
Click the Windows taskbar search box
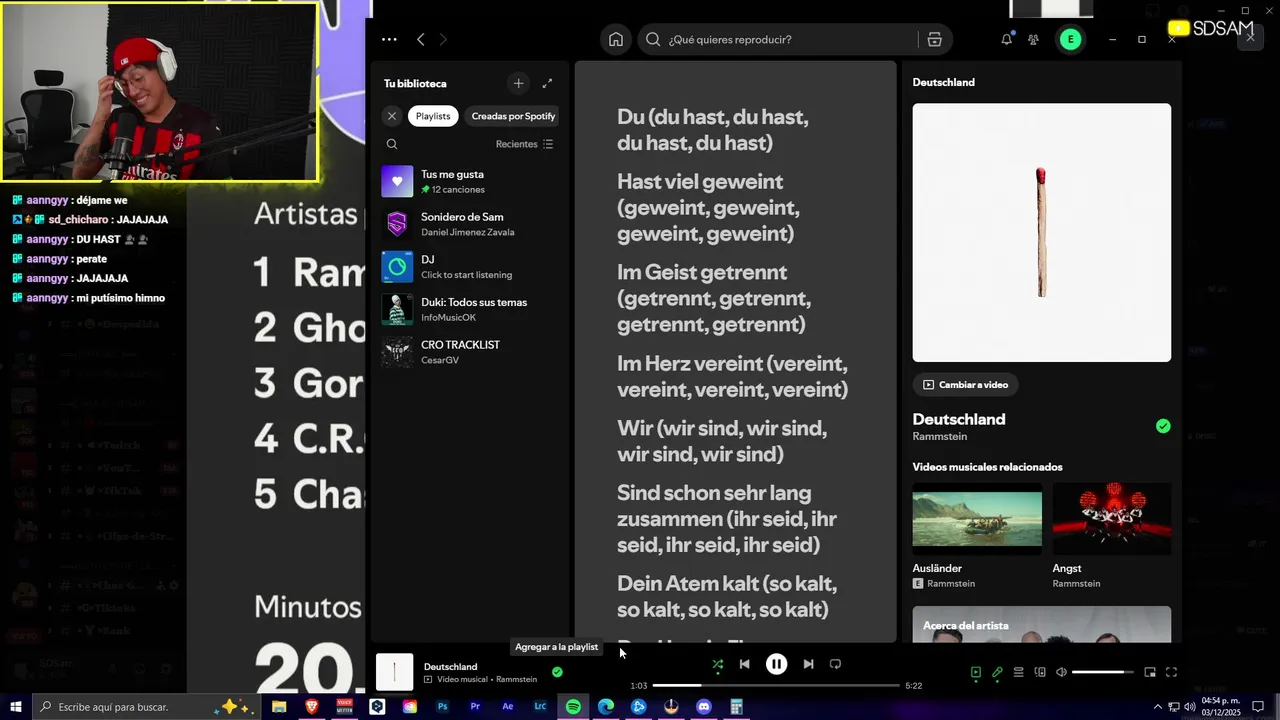[148, 707]
